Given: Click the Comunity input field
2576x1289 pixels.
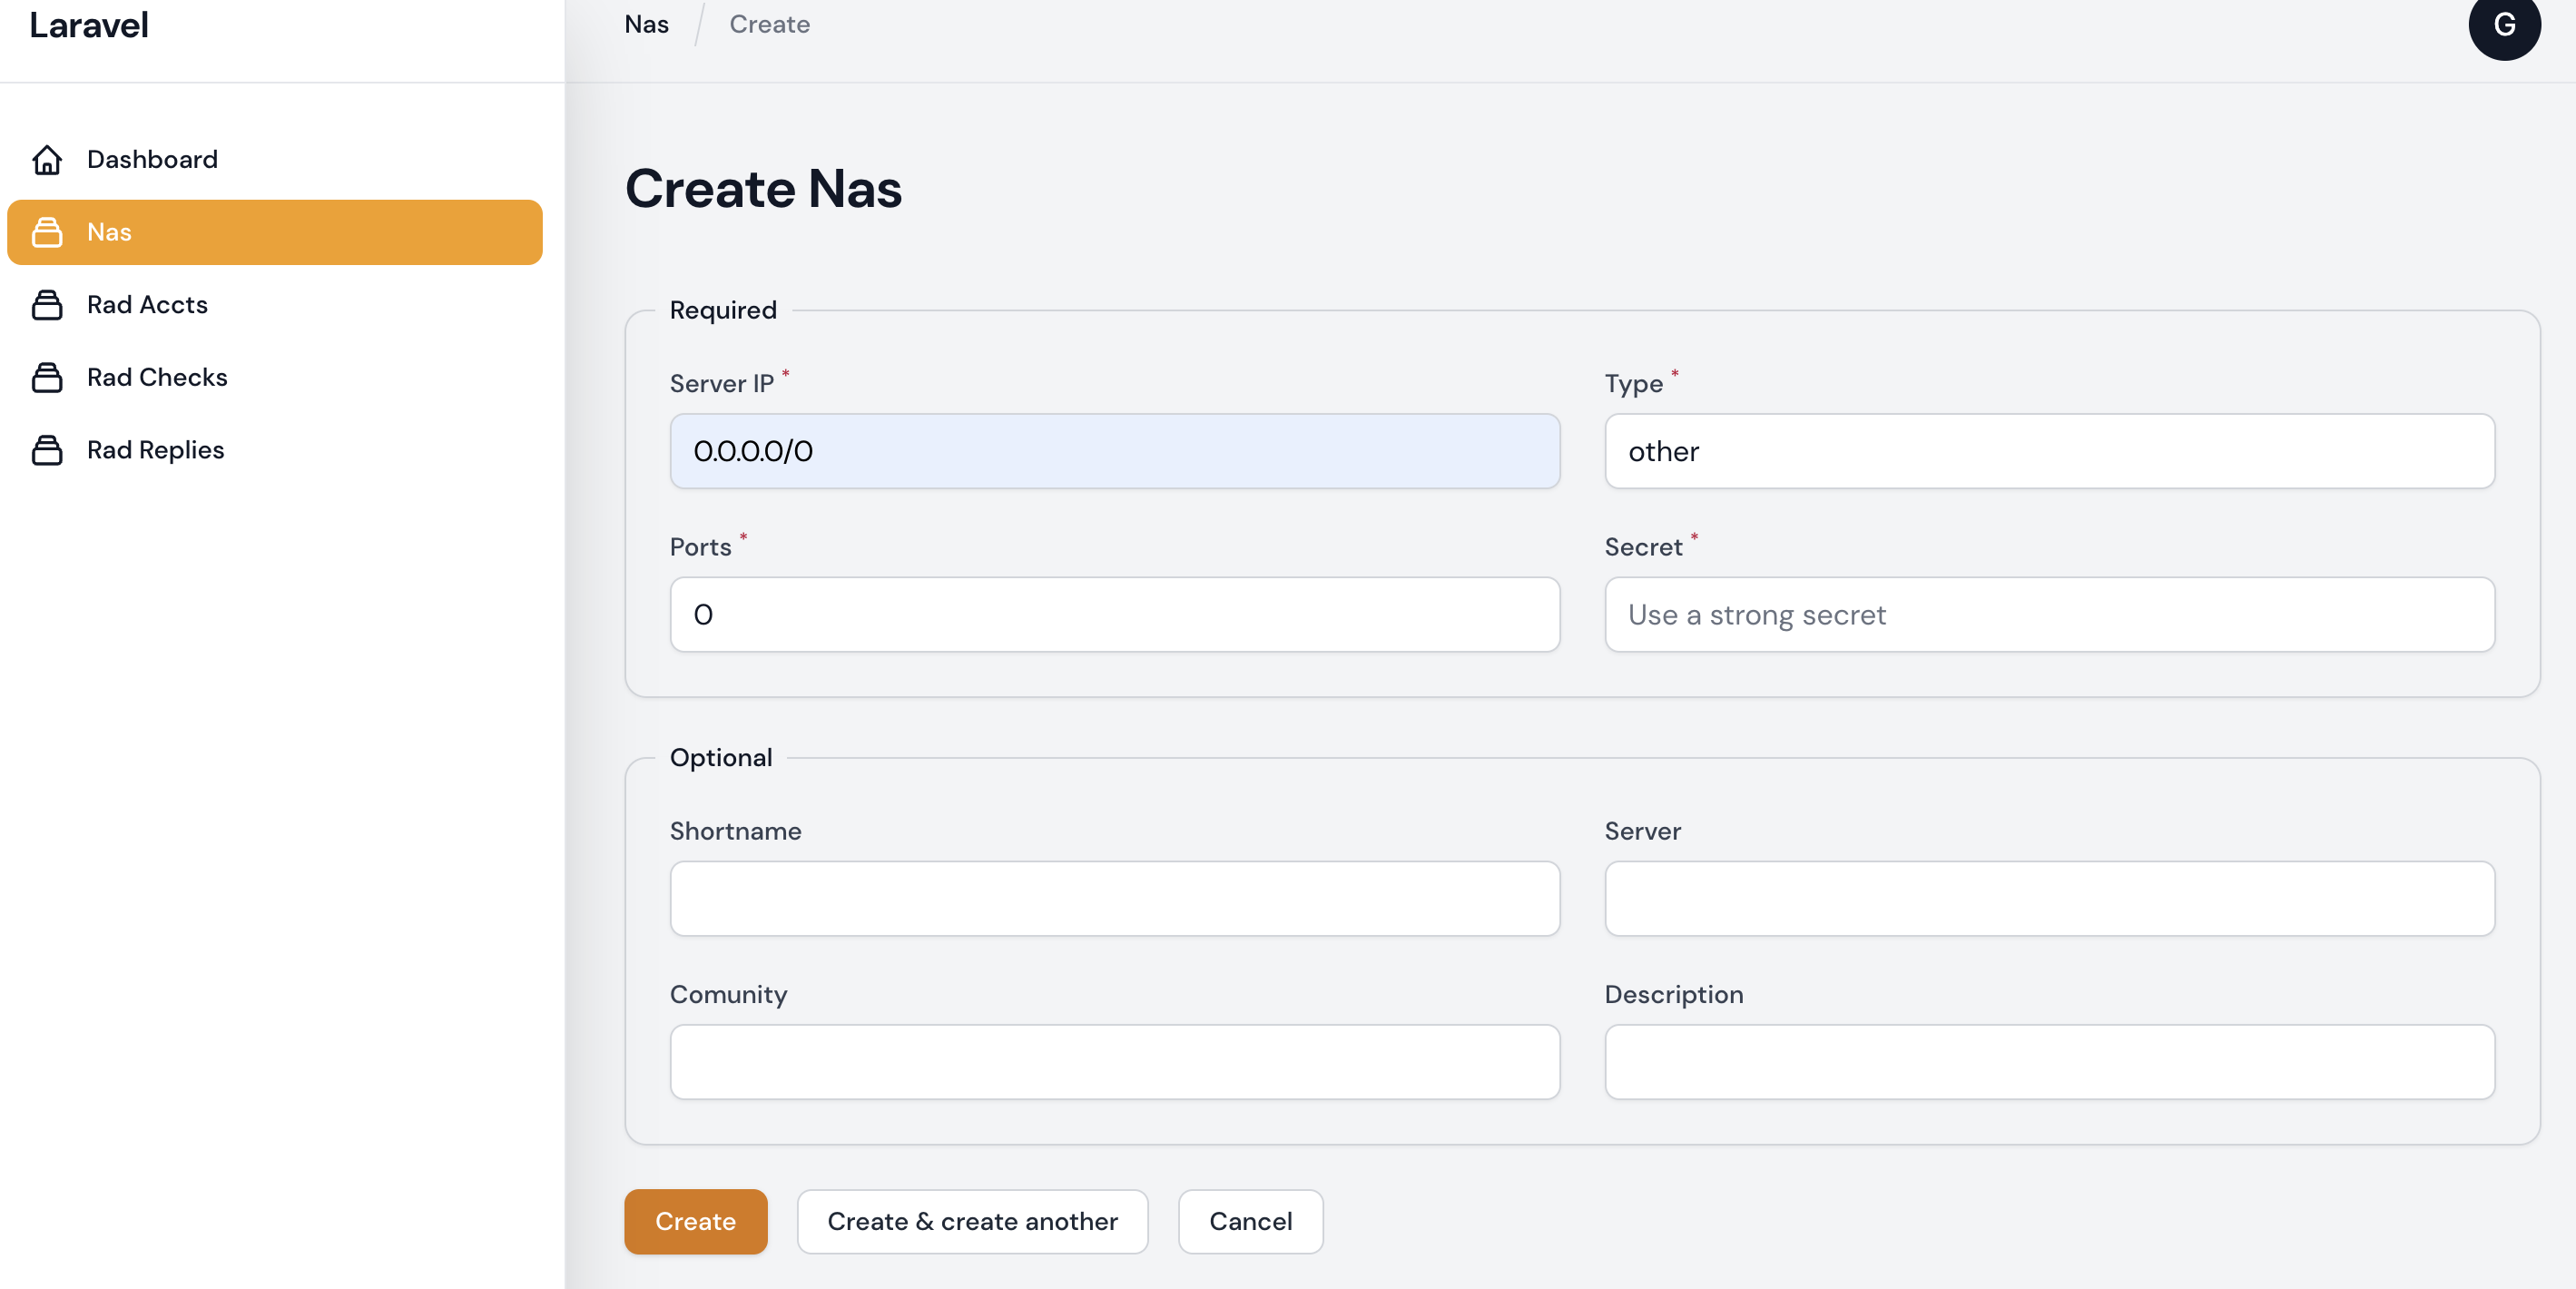Looking at the screenshot, I should click(1114, 1061).
